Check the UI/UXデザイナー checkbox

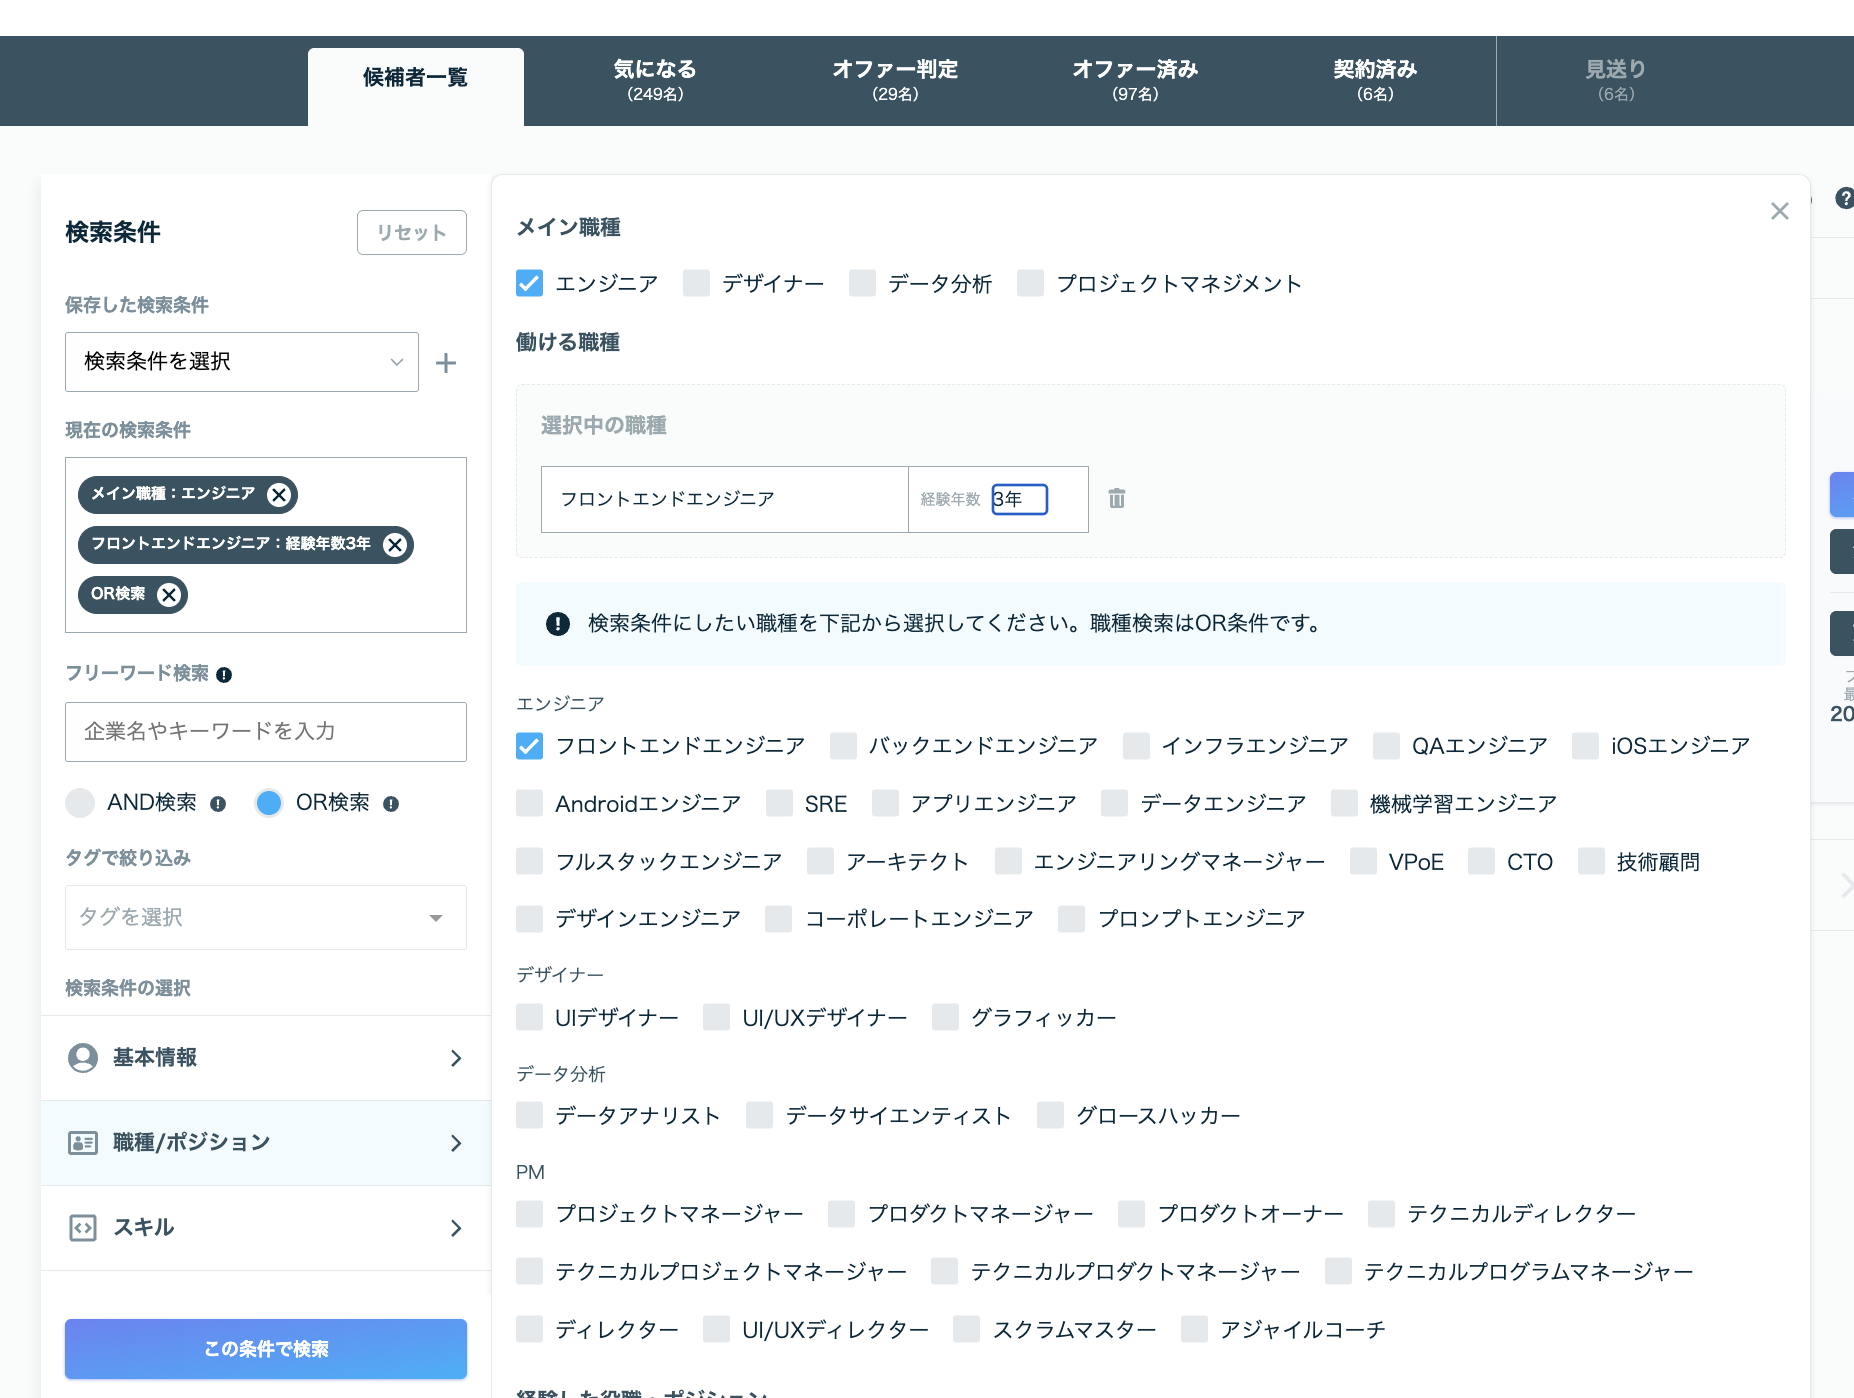click(716, 1017)
